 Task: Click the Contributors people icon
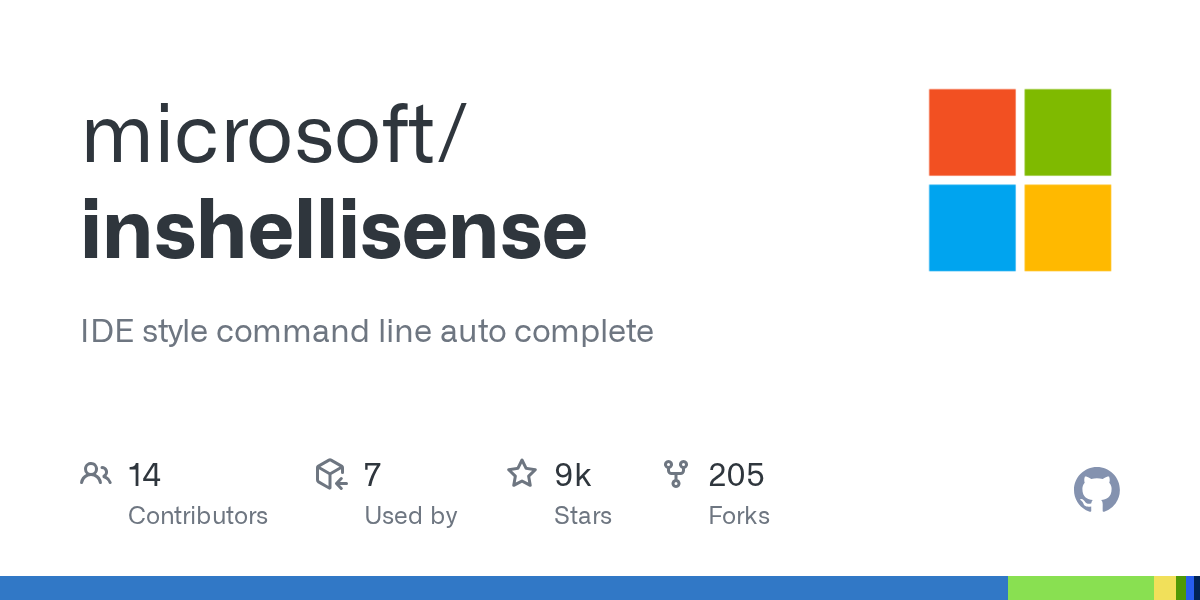(95, 474)
